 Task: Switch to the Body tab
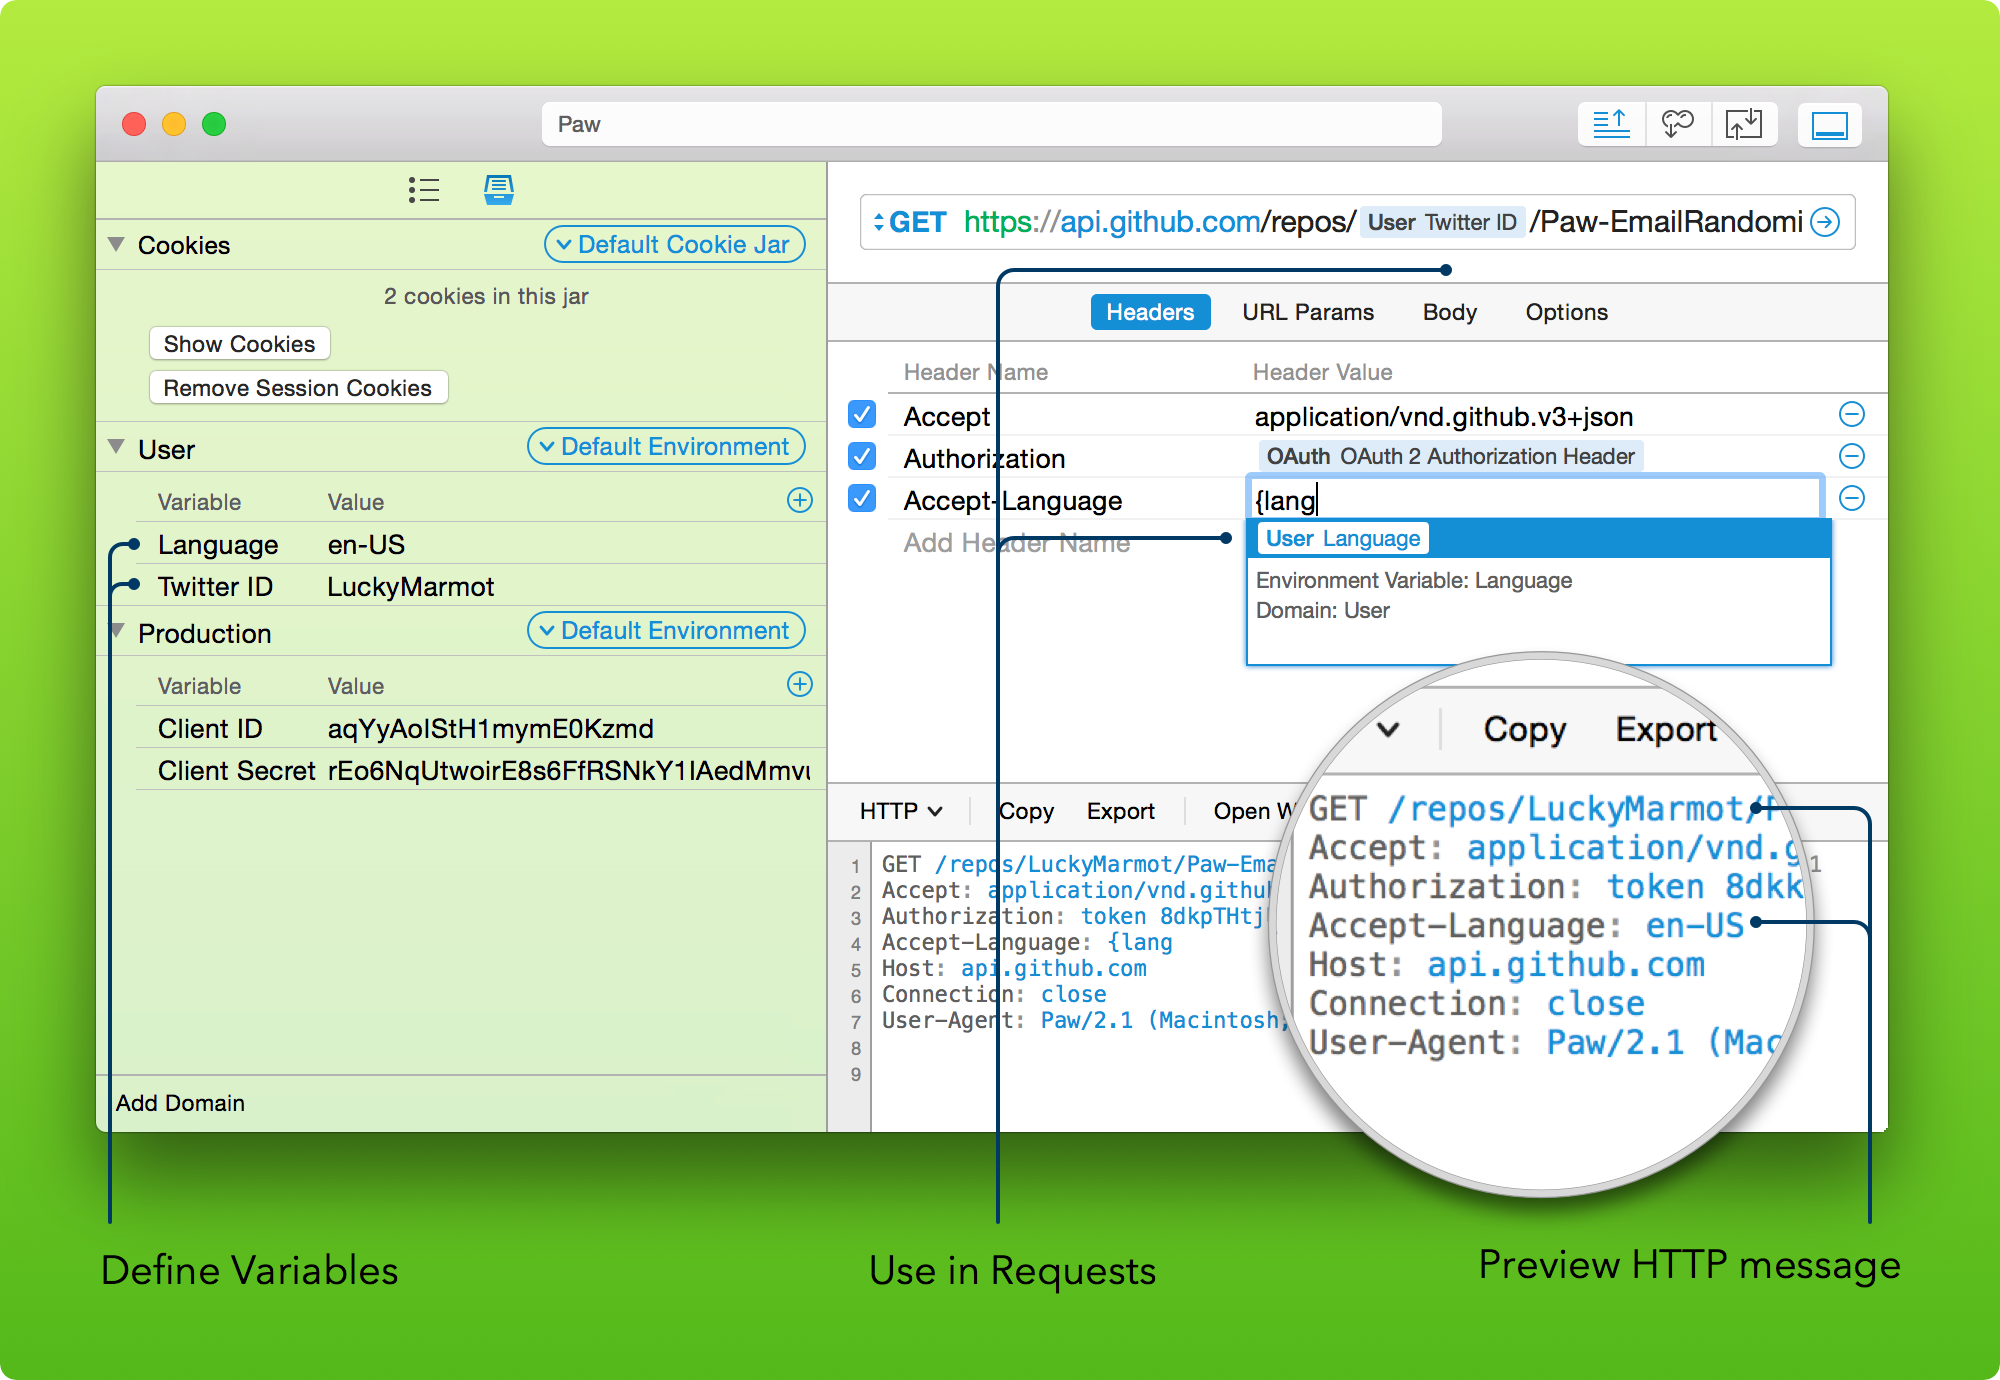pyautogui.click(x=1449, y=312)
